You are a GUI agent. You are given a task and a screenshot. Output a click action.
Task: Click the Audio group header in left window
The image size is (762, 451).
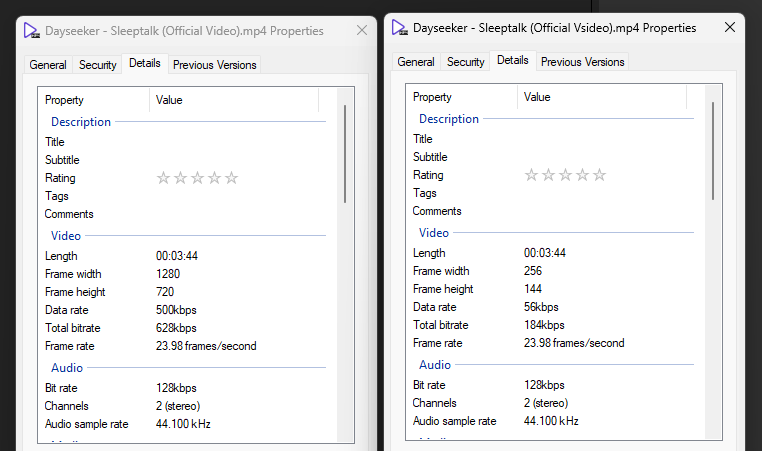pos(67,368)
